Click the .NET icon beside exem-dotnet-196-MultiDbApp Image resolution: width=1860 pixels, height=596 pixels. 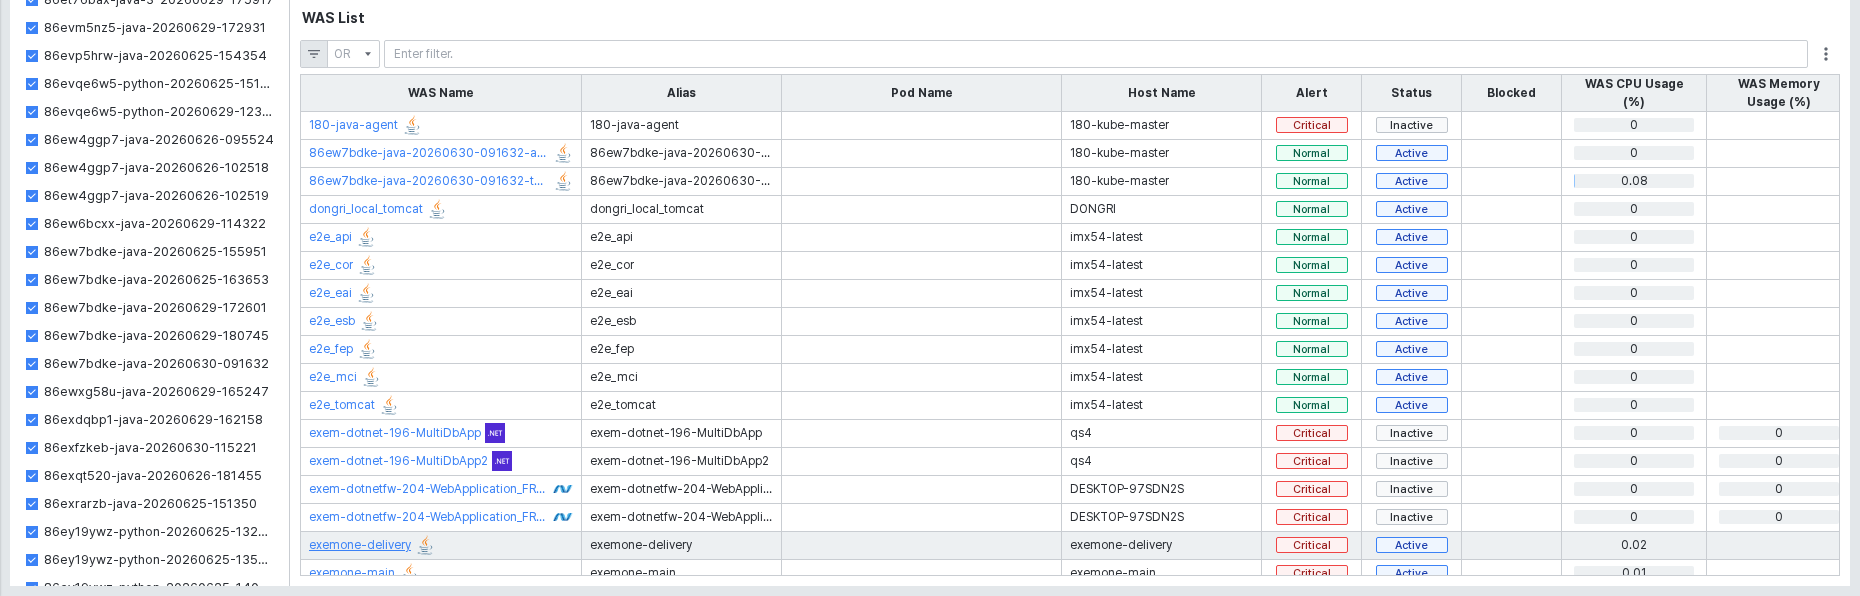(495, 433)
